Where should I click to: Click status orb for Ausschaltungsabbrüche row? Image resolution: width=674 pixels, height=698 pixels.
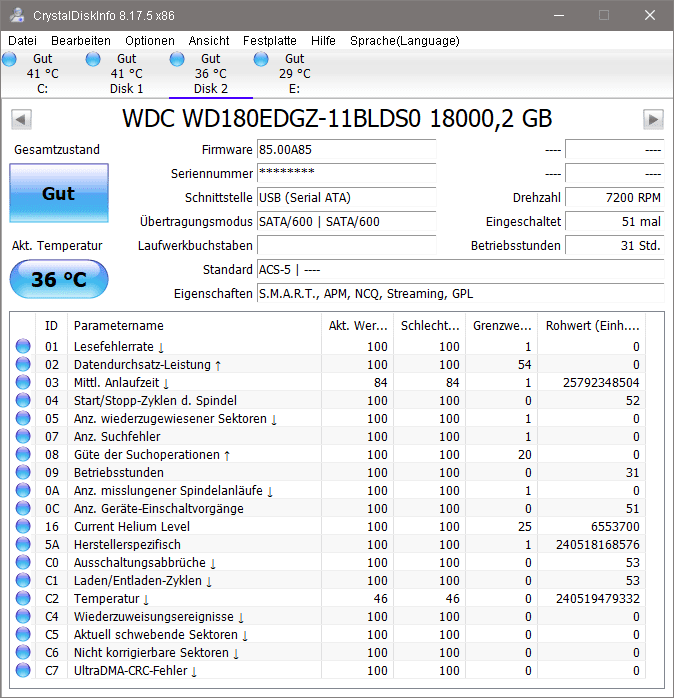click(x=23, y=562)
